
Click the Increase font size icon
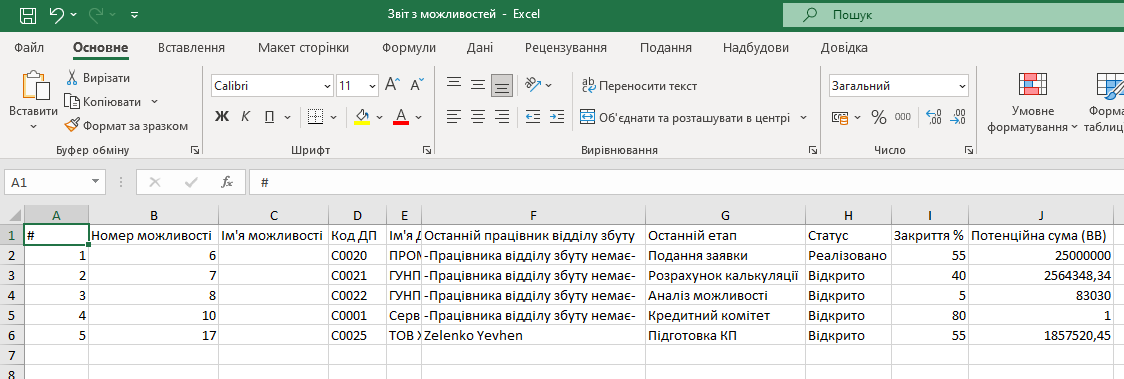(x=392, y=85)
